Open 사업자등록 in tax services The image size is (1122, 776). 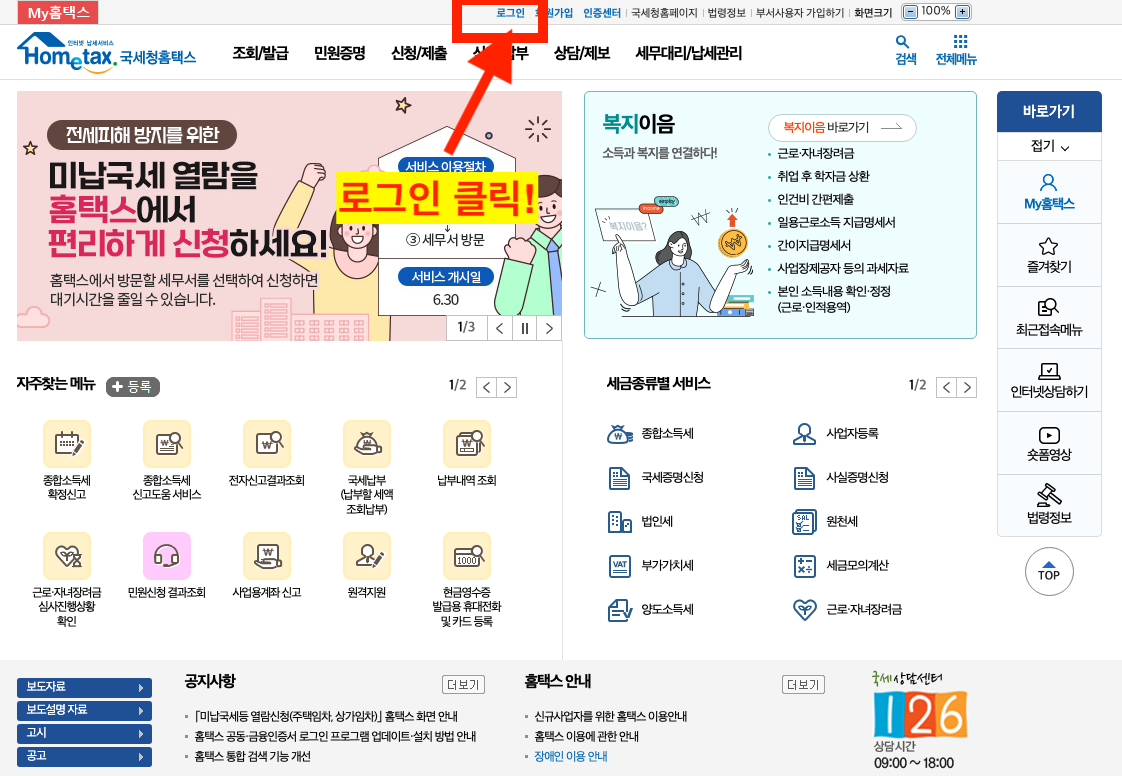click(836, 434)
